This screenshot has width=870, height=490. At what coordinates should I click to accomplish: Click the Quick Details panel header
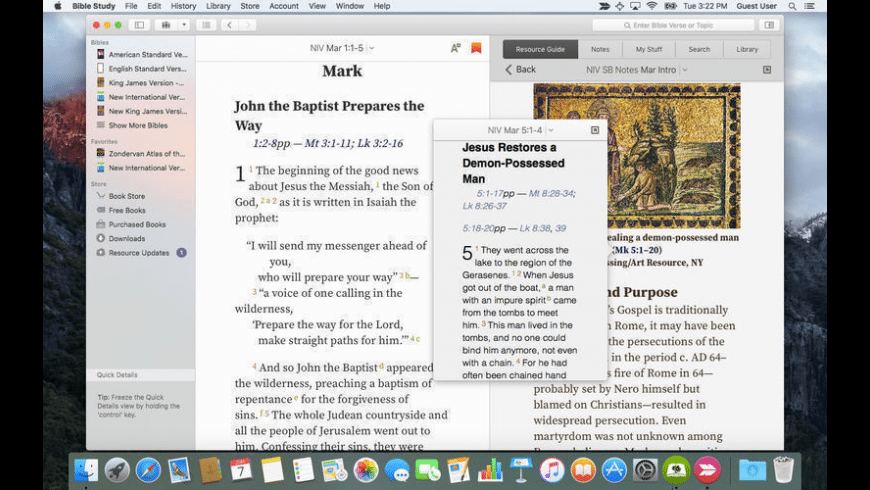tap(140, 375)
